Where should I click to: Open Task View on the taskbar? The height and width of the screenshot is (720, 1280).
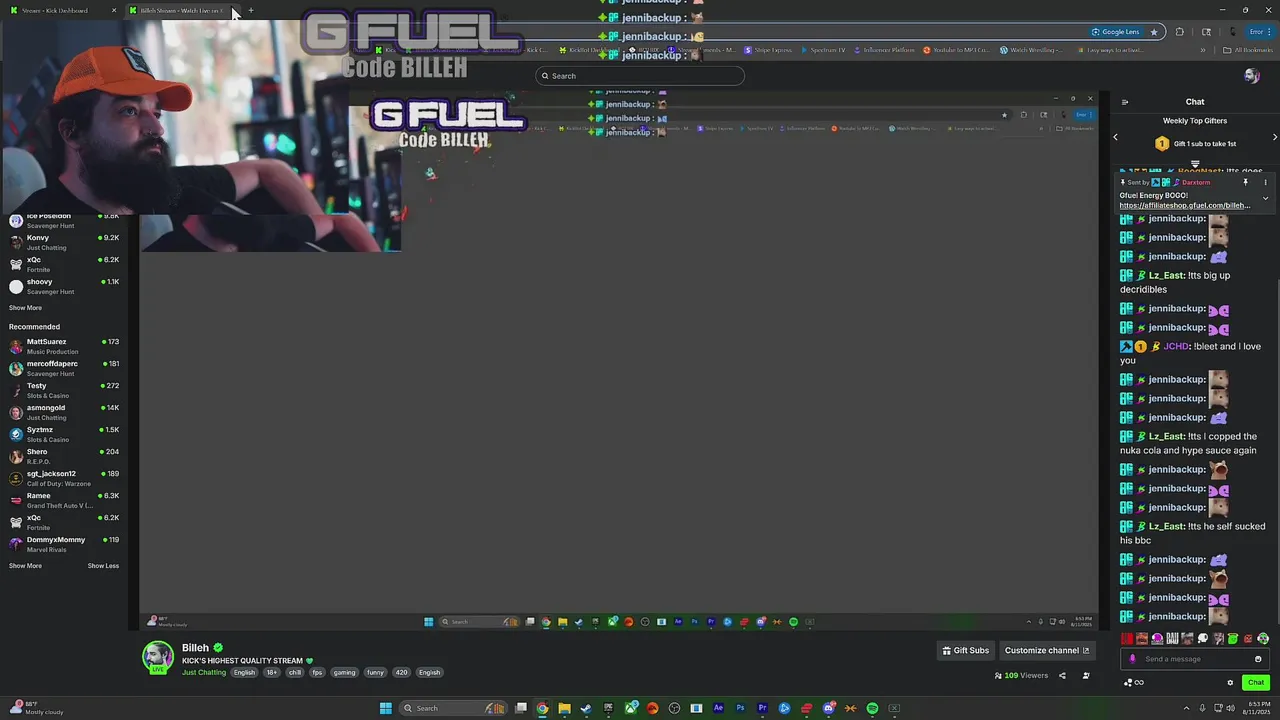coord(520,708)
